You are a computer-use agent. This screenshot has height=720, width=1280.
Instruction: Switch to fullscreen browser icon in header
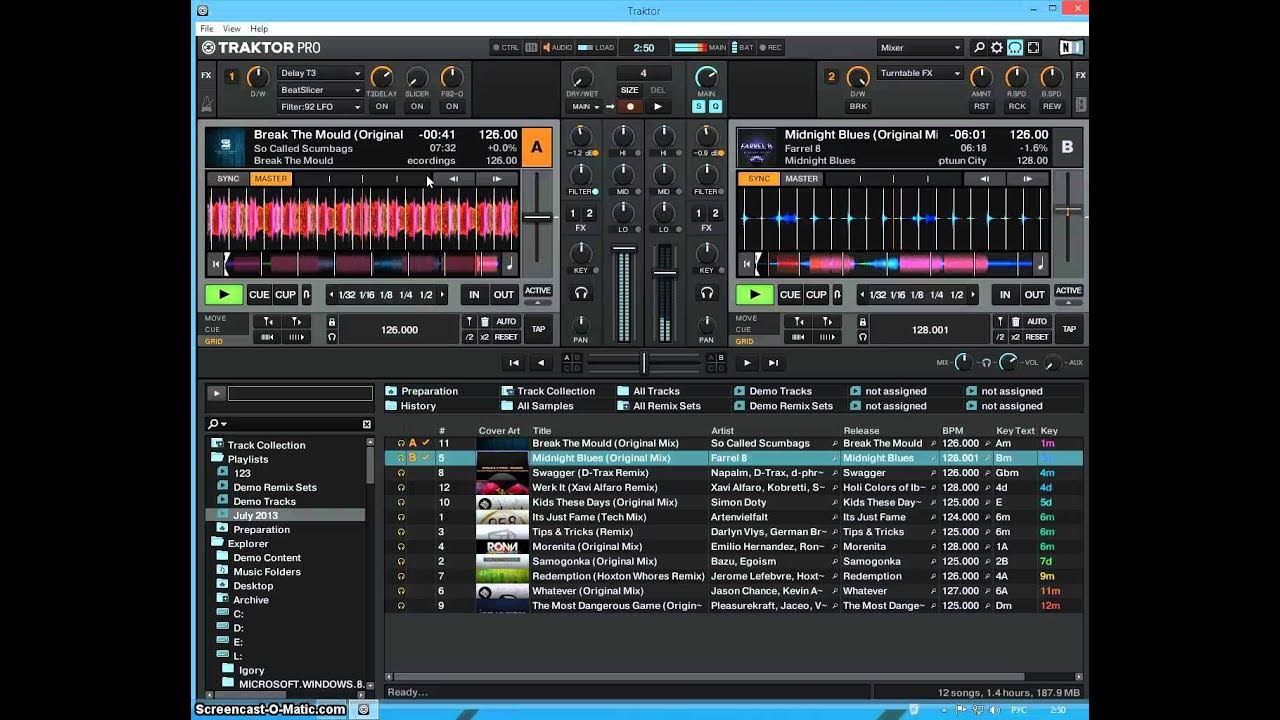coord(1033,47)
